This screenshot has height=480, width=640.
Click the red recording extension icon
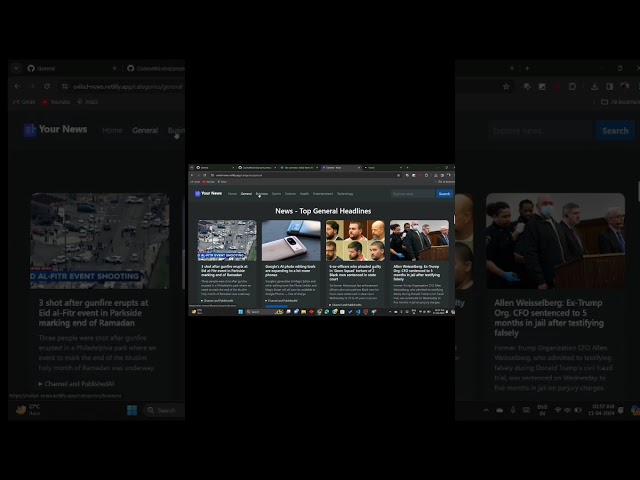420,175
